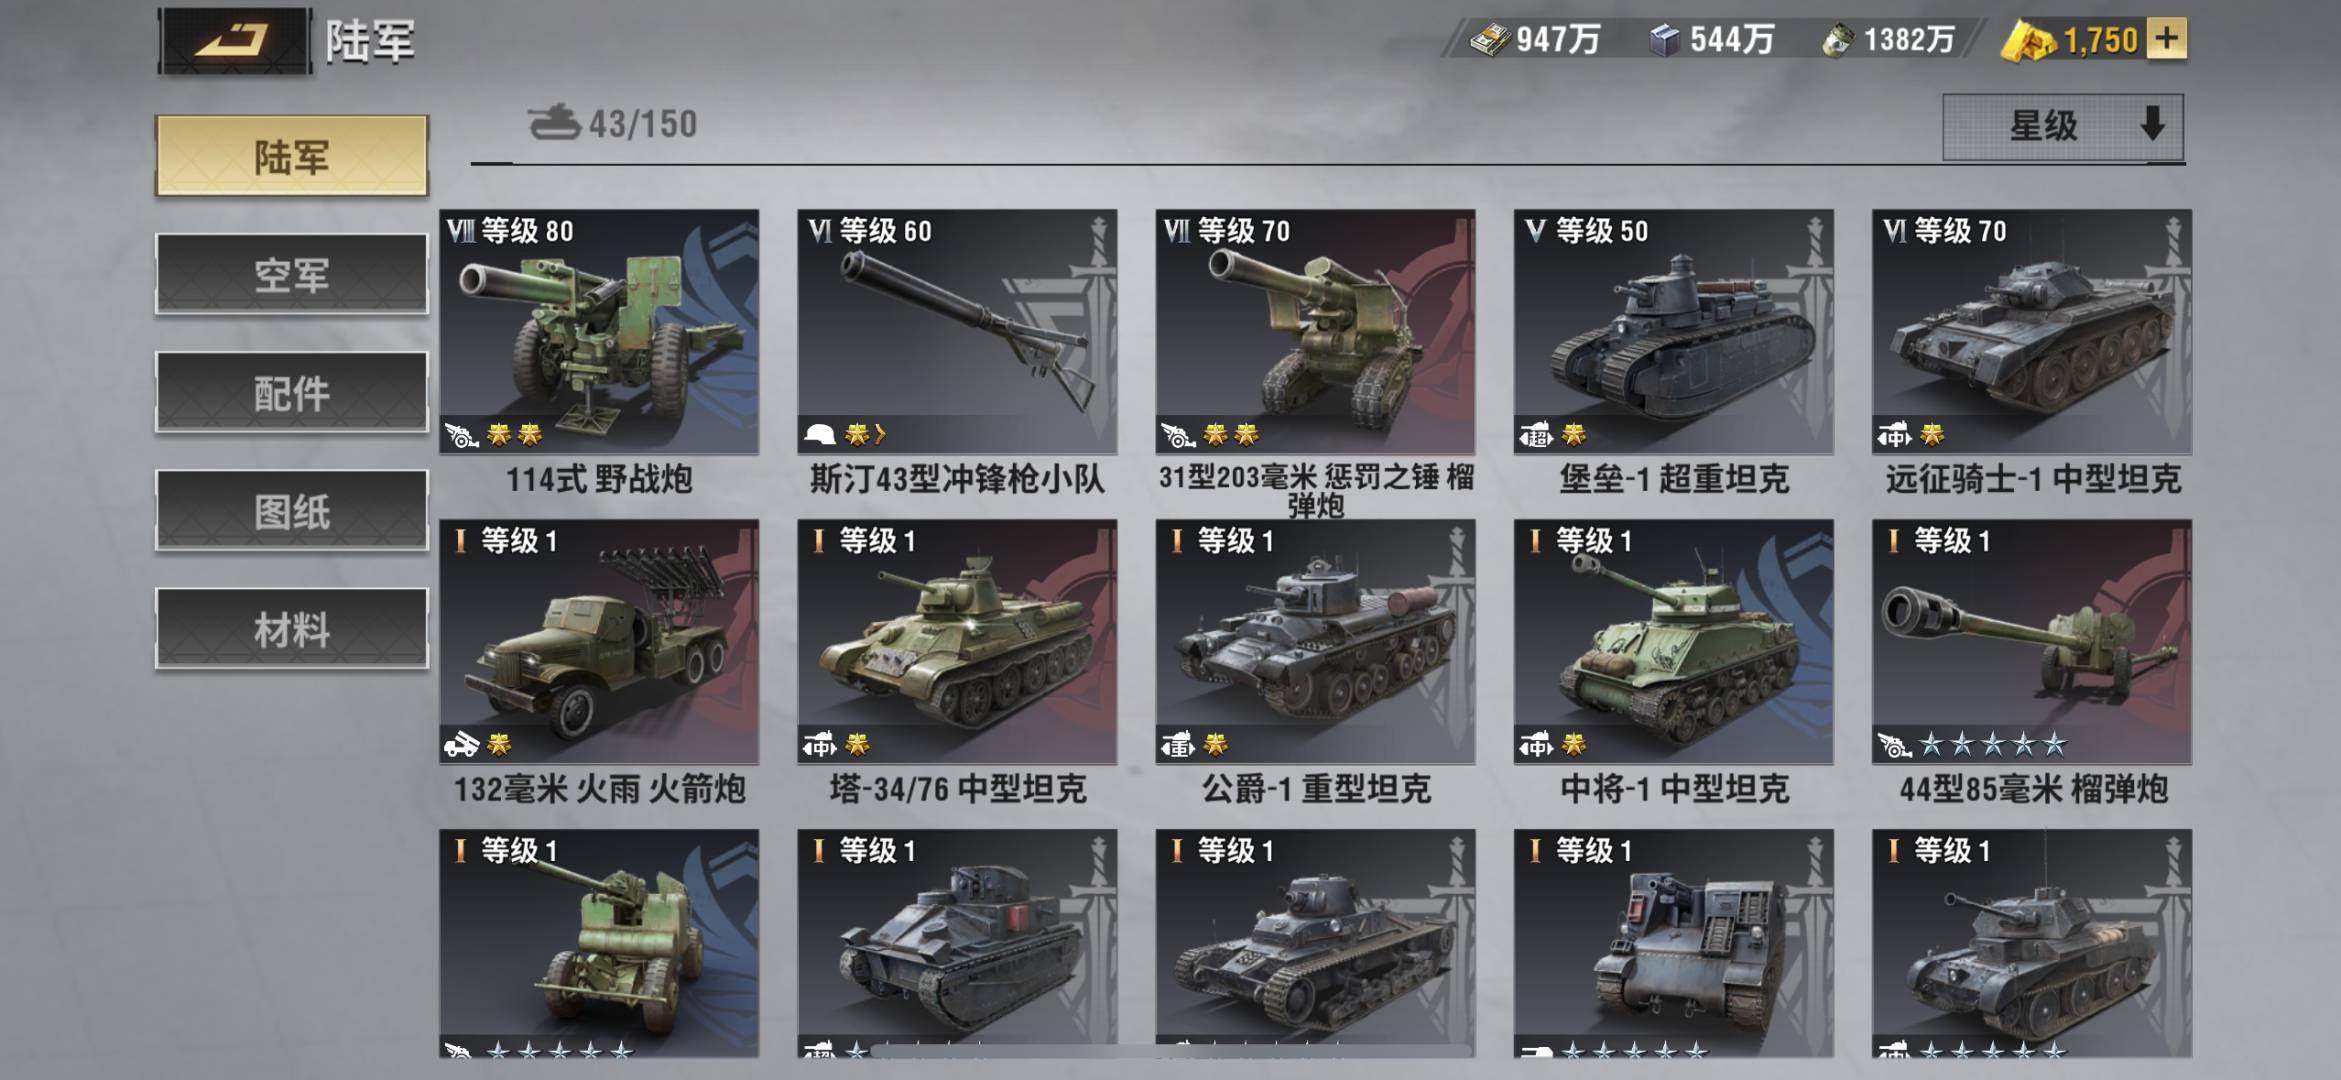
Task: Click the helmet infantry icon on 斯汀43型冲锋枪小队
Action: 820,434
